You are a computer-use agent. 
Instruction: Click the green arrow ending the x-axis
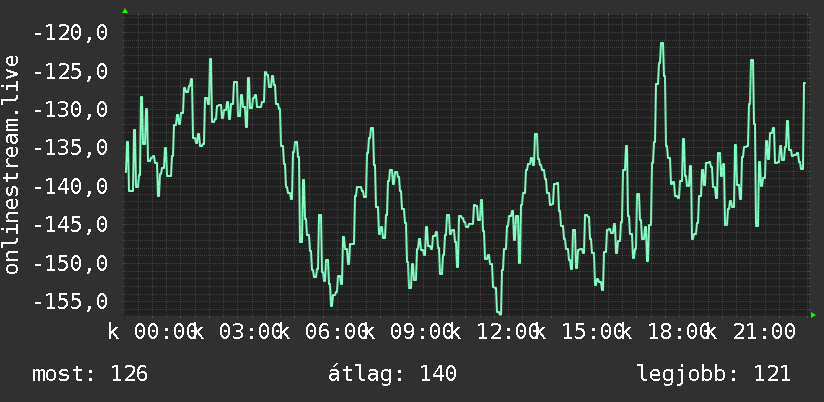(813, 315)
